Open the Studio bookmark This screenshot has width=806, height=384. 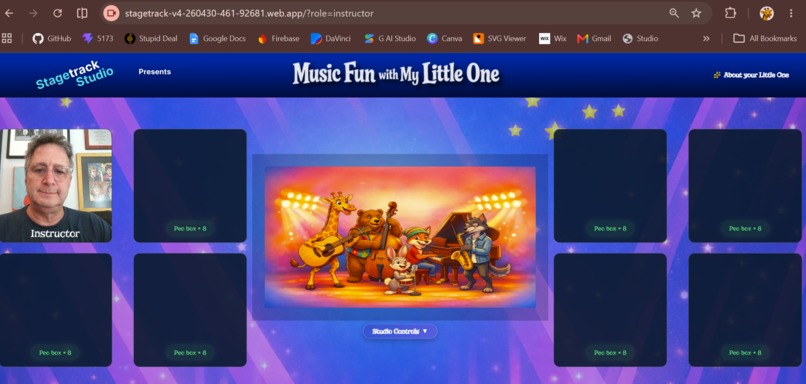click(x=640, y=39)
